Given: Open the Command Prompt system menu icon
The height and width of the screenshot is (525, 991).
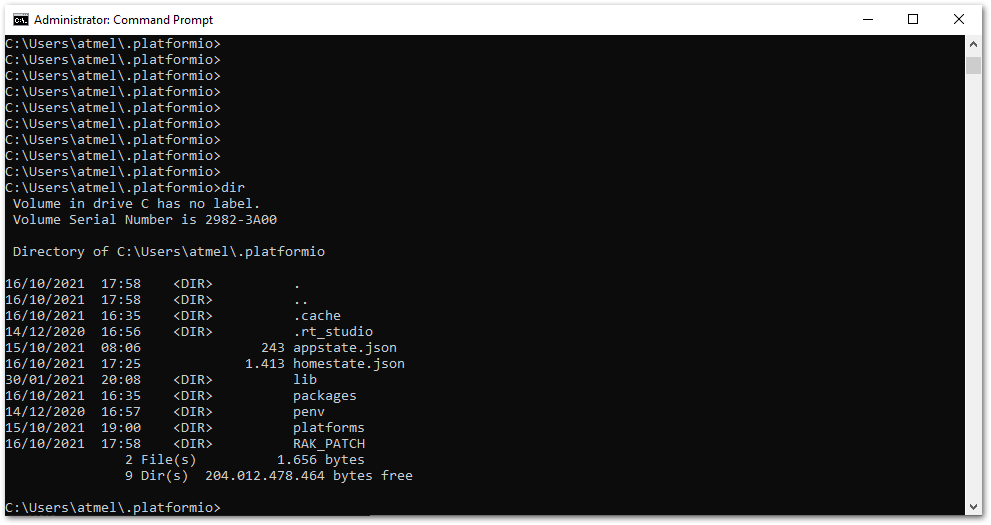Looking at the screenshot, I should [x=21, y=20].
